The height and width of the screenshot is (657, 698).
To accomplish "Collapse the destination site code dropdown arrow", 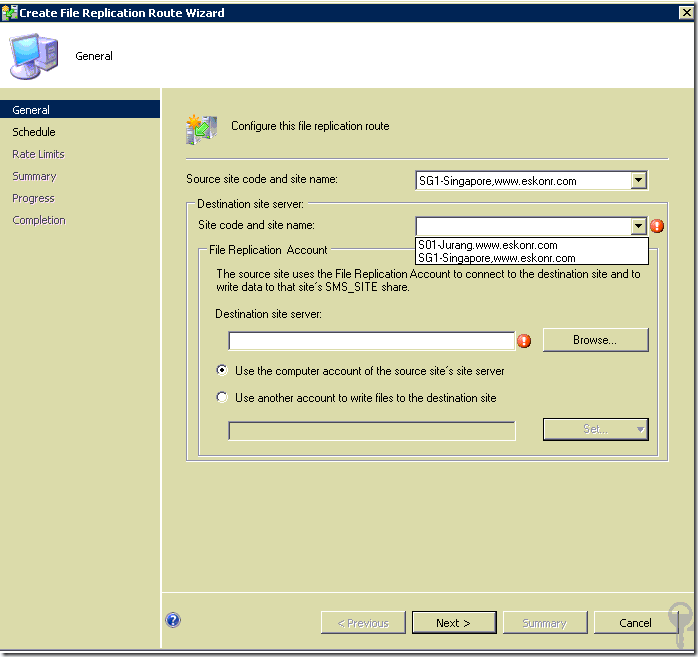I will [x=638, y=226].
